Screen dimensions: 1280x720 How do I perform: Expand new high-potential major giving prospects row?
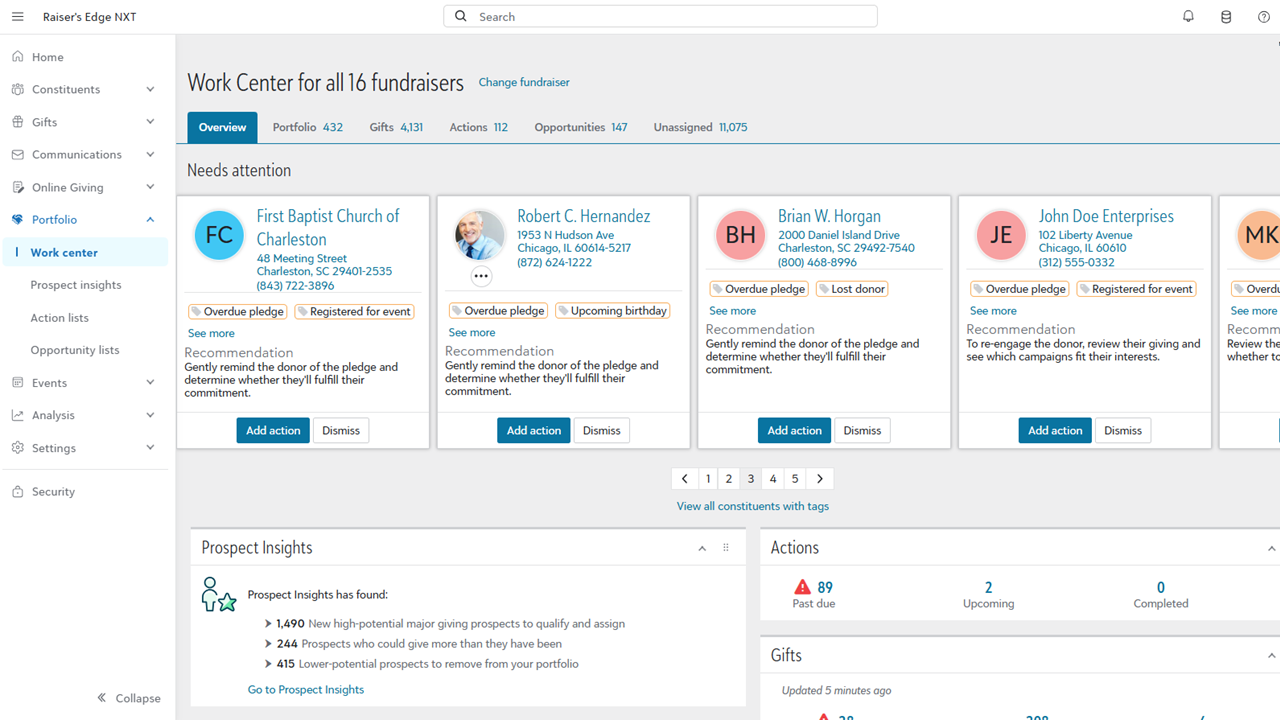pos(268,623)
